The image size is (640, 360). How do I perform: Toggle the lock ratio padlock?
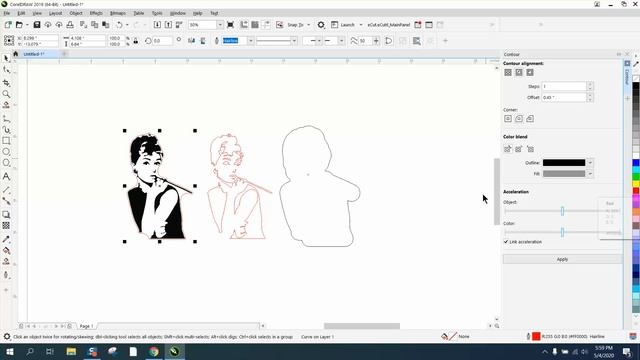coord(136,41)
